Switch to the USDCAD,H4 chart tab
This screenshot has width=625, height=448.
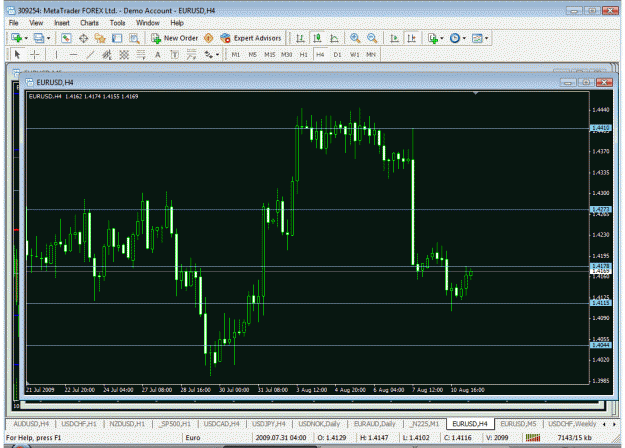click(222, 424)
